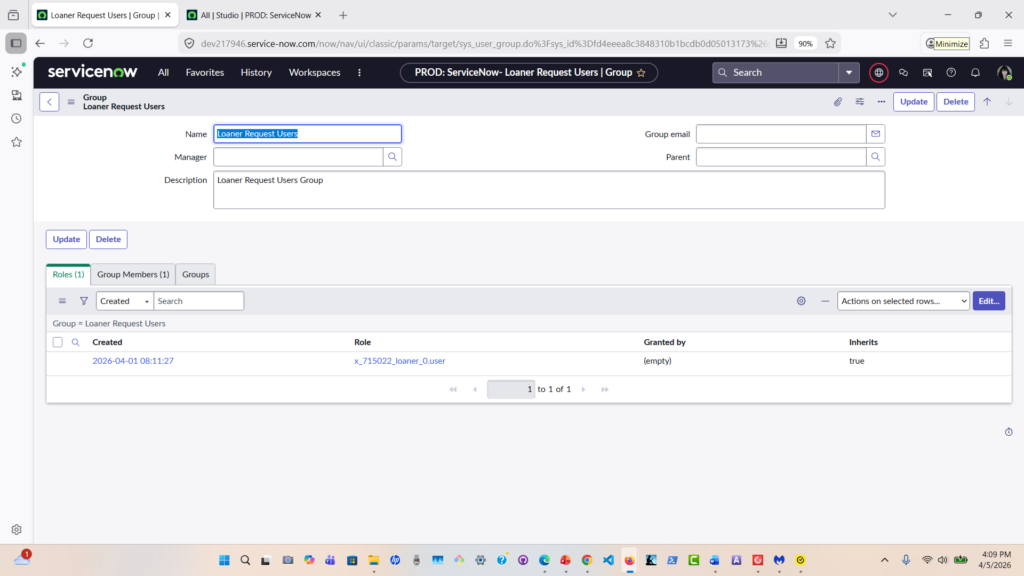Viewport: 1024px width, 576px height.
Task: Click the Edit... button in Roles list
Action: click(x=988, y=301)
